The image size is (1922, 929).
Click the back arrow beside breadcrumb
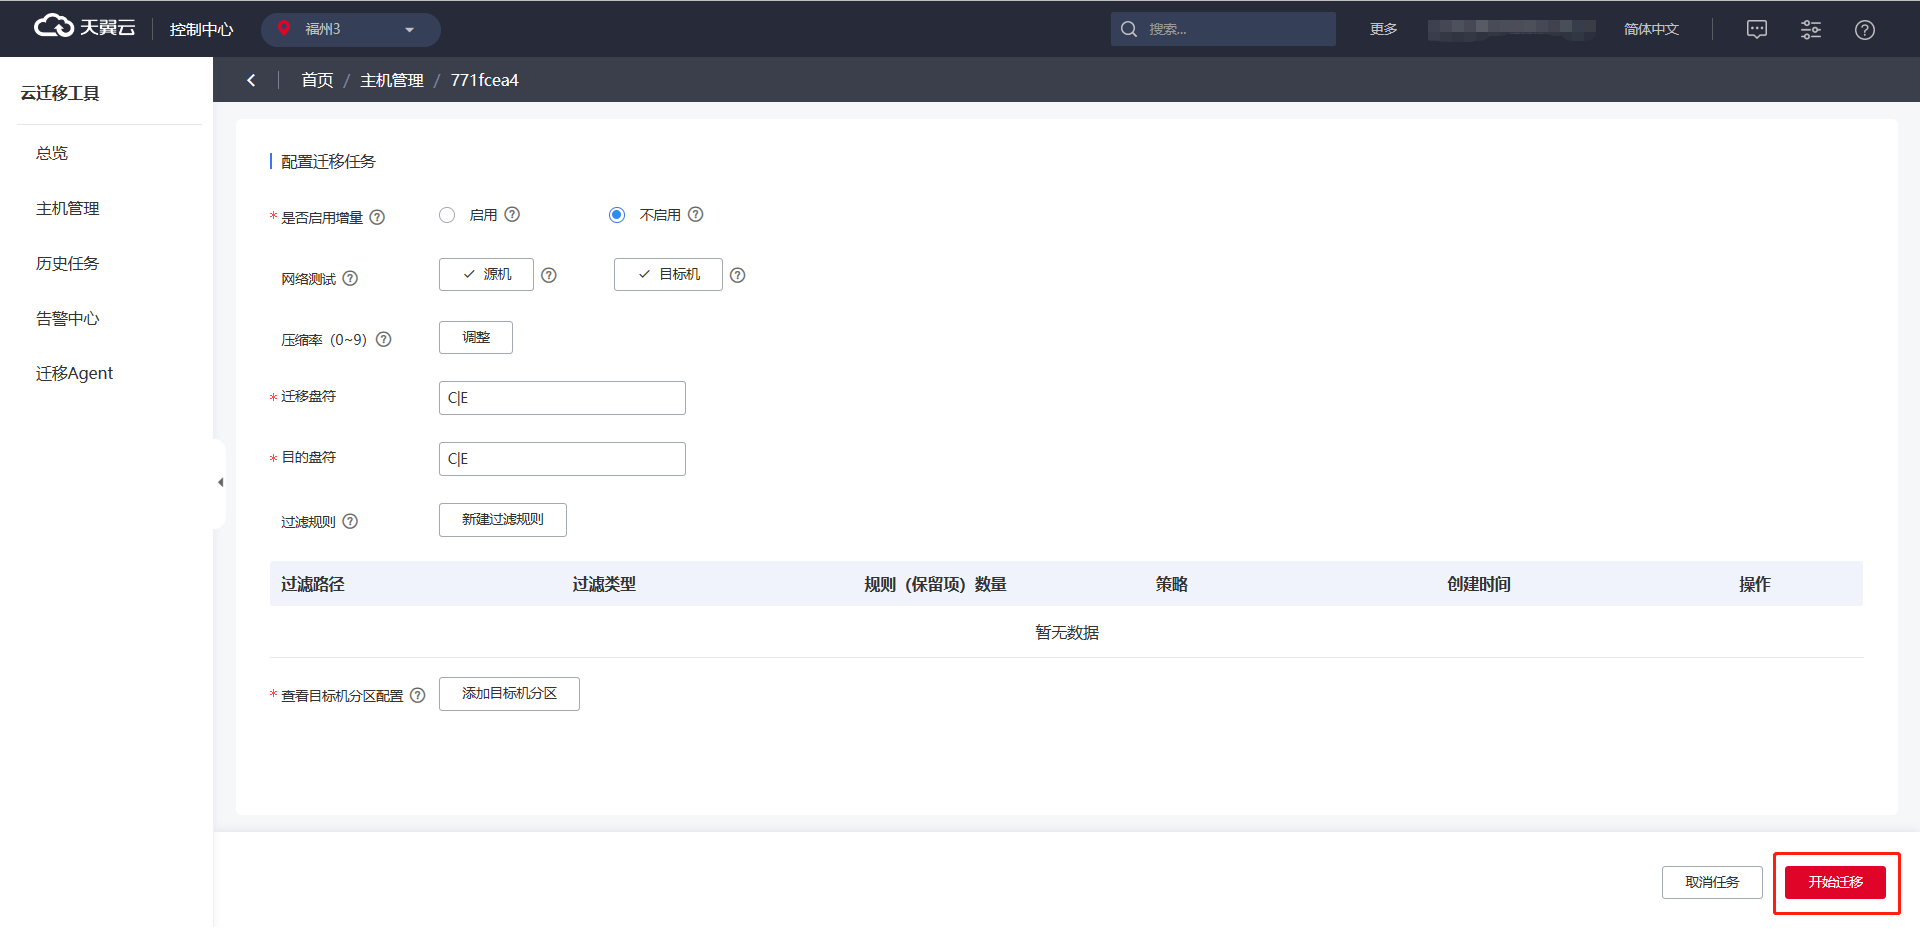point(251,80)
